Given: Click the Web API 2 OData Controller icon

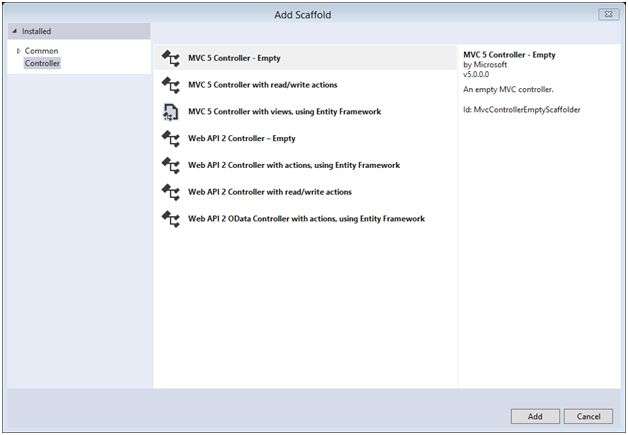Looking at the screenshot, I should click(x=170, y=218).
